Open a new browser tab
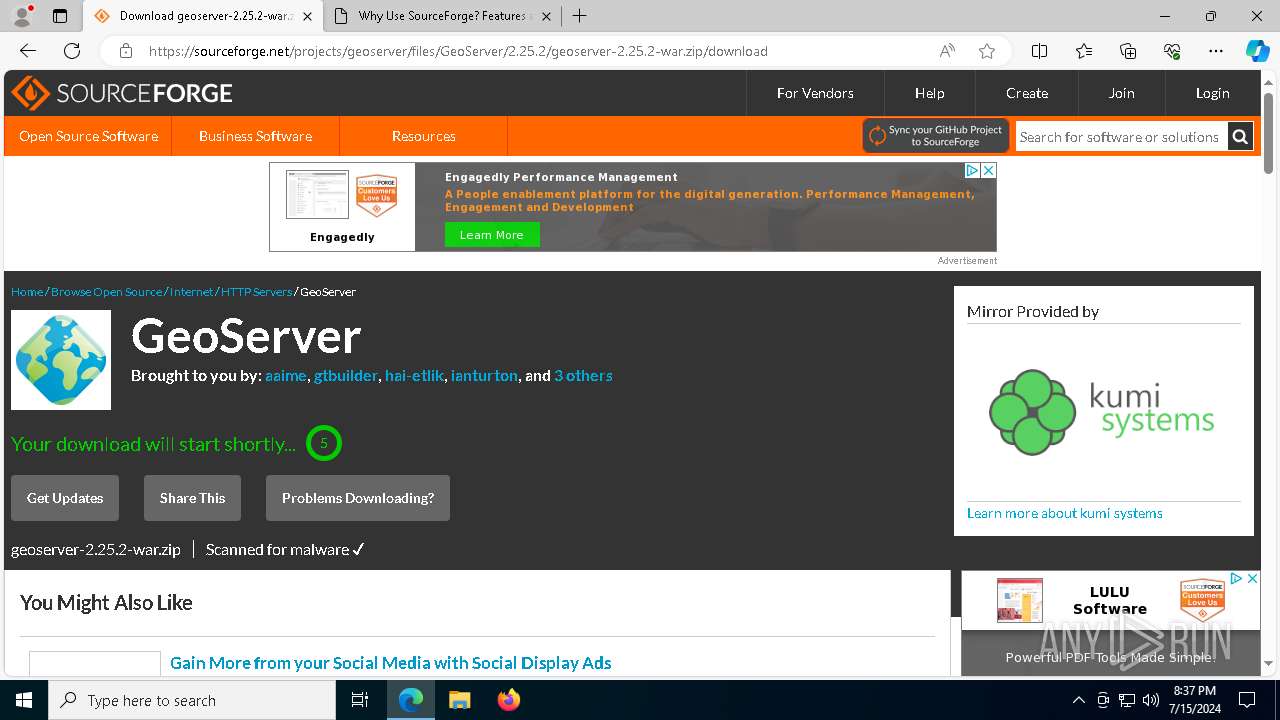This screenshot has height=720, width=1280. 579,16
